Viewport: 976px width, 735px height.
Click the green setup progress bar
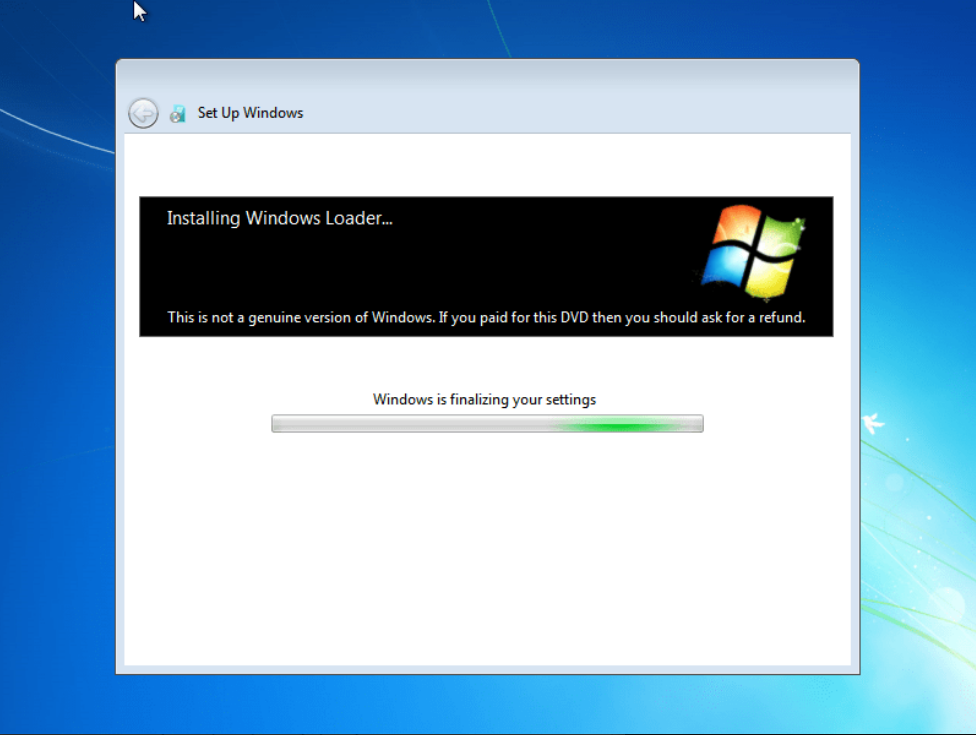coord(487,424)
